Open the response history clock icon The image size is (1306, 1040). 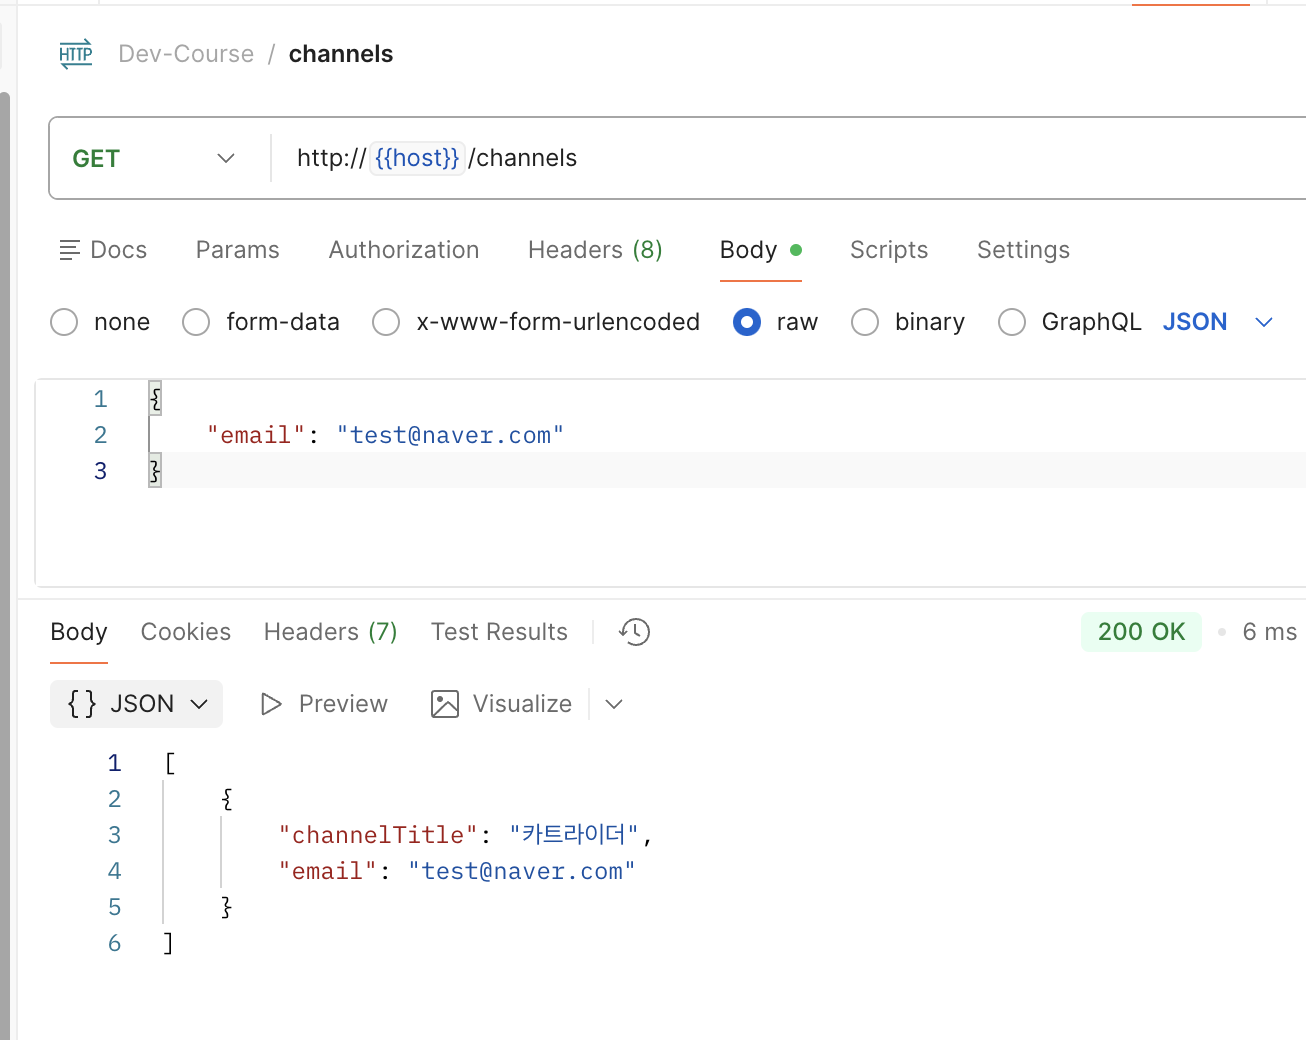tap(634, 632)
